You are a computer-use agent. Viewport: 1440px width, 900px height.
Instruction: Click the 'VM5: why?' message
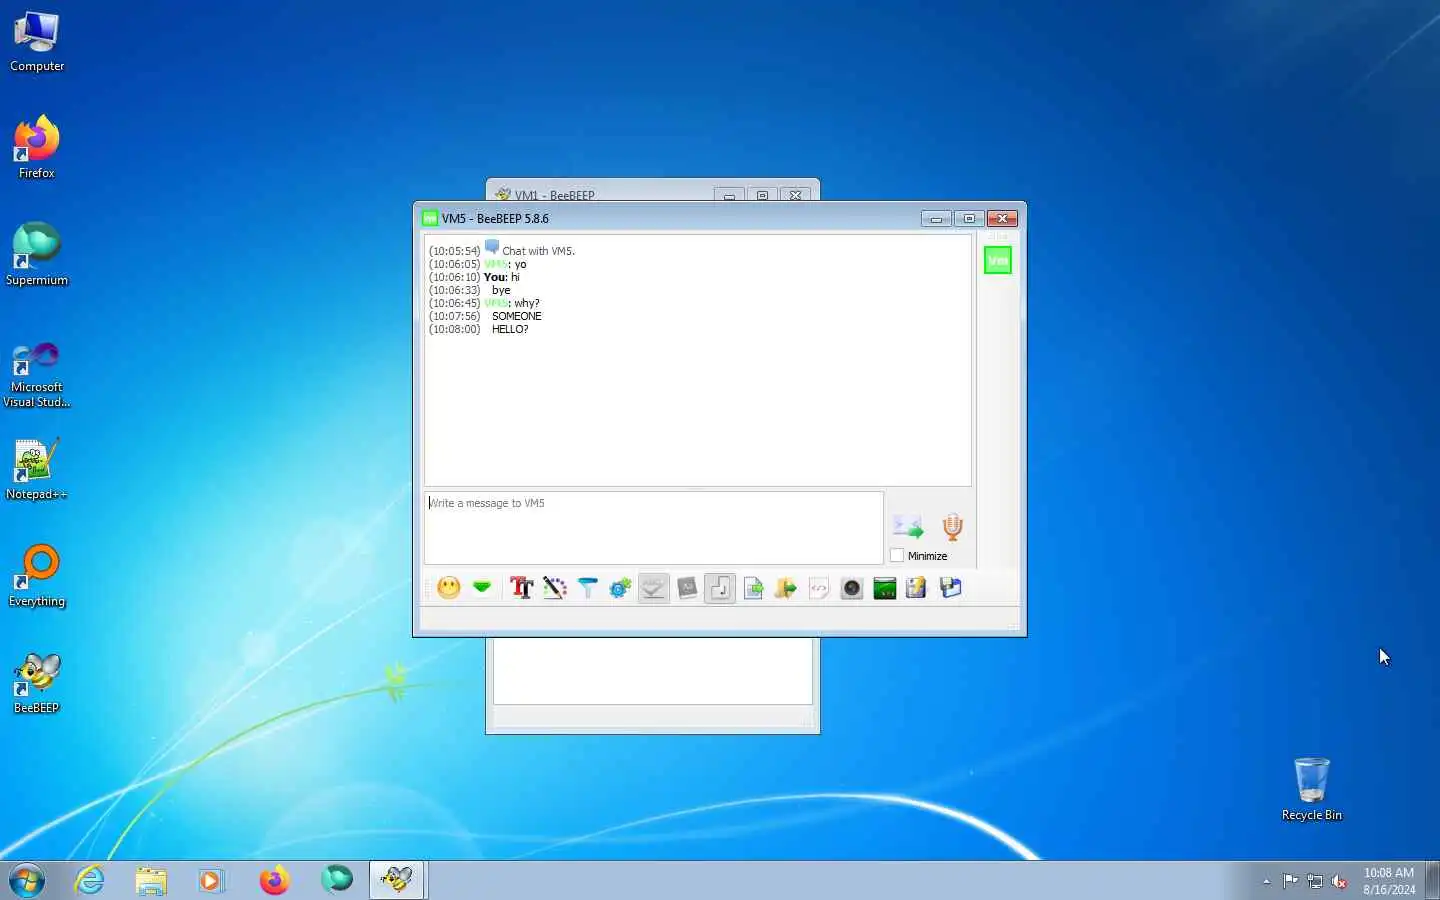click(x=512, y=303)
